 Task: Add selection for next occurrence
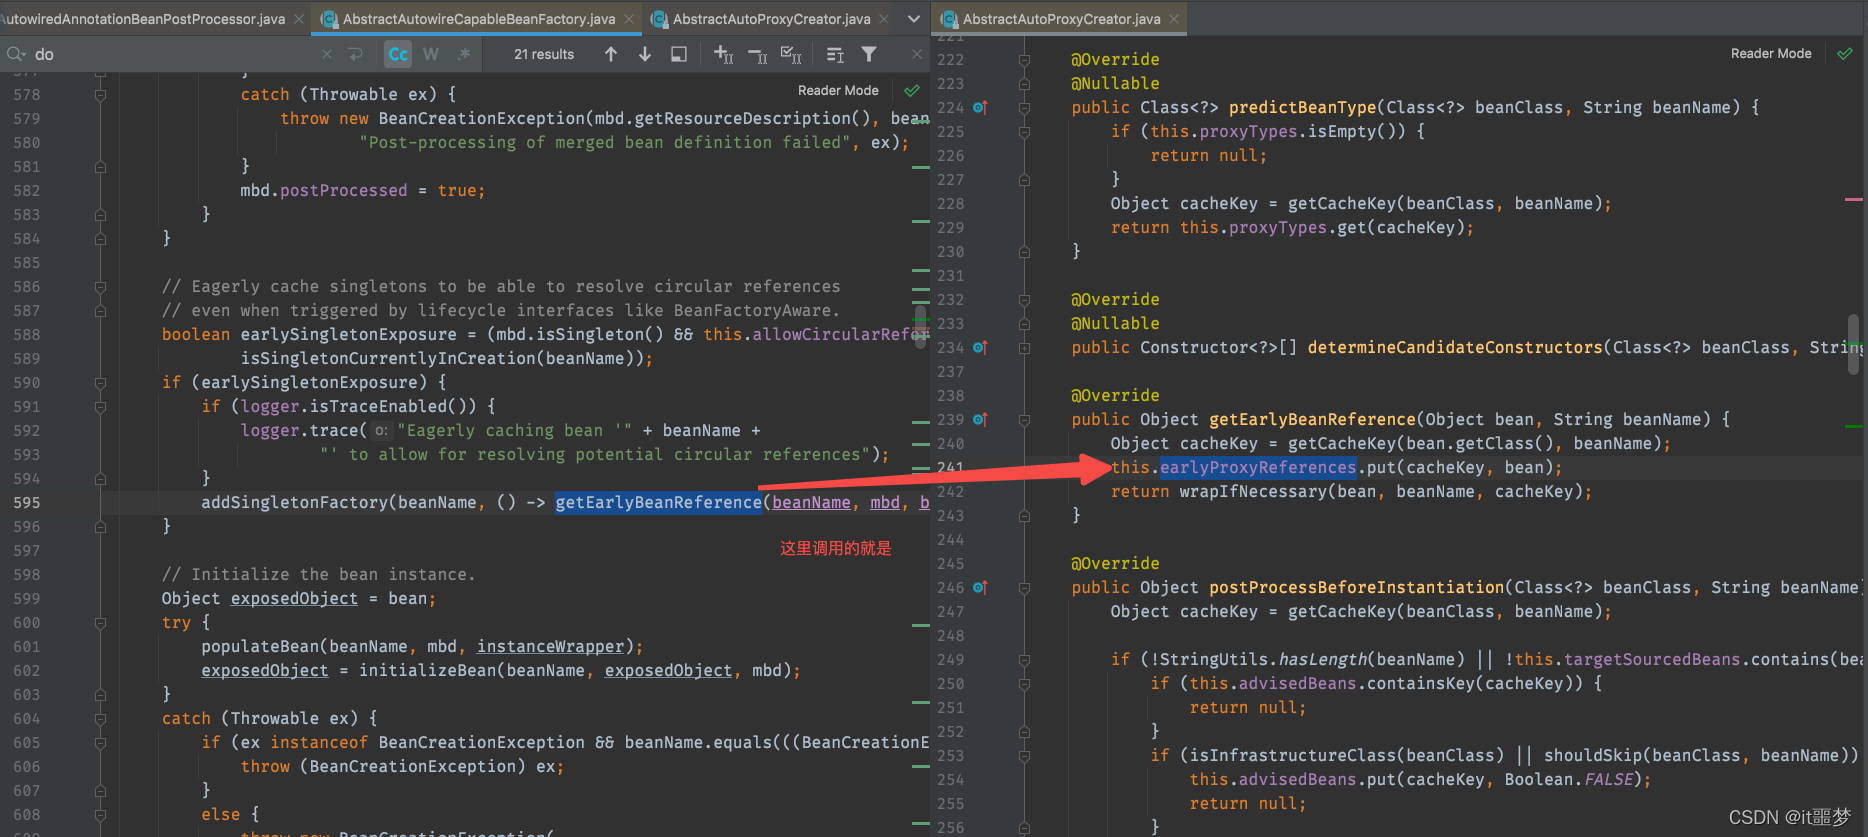tap(724, 54)
